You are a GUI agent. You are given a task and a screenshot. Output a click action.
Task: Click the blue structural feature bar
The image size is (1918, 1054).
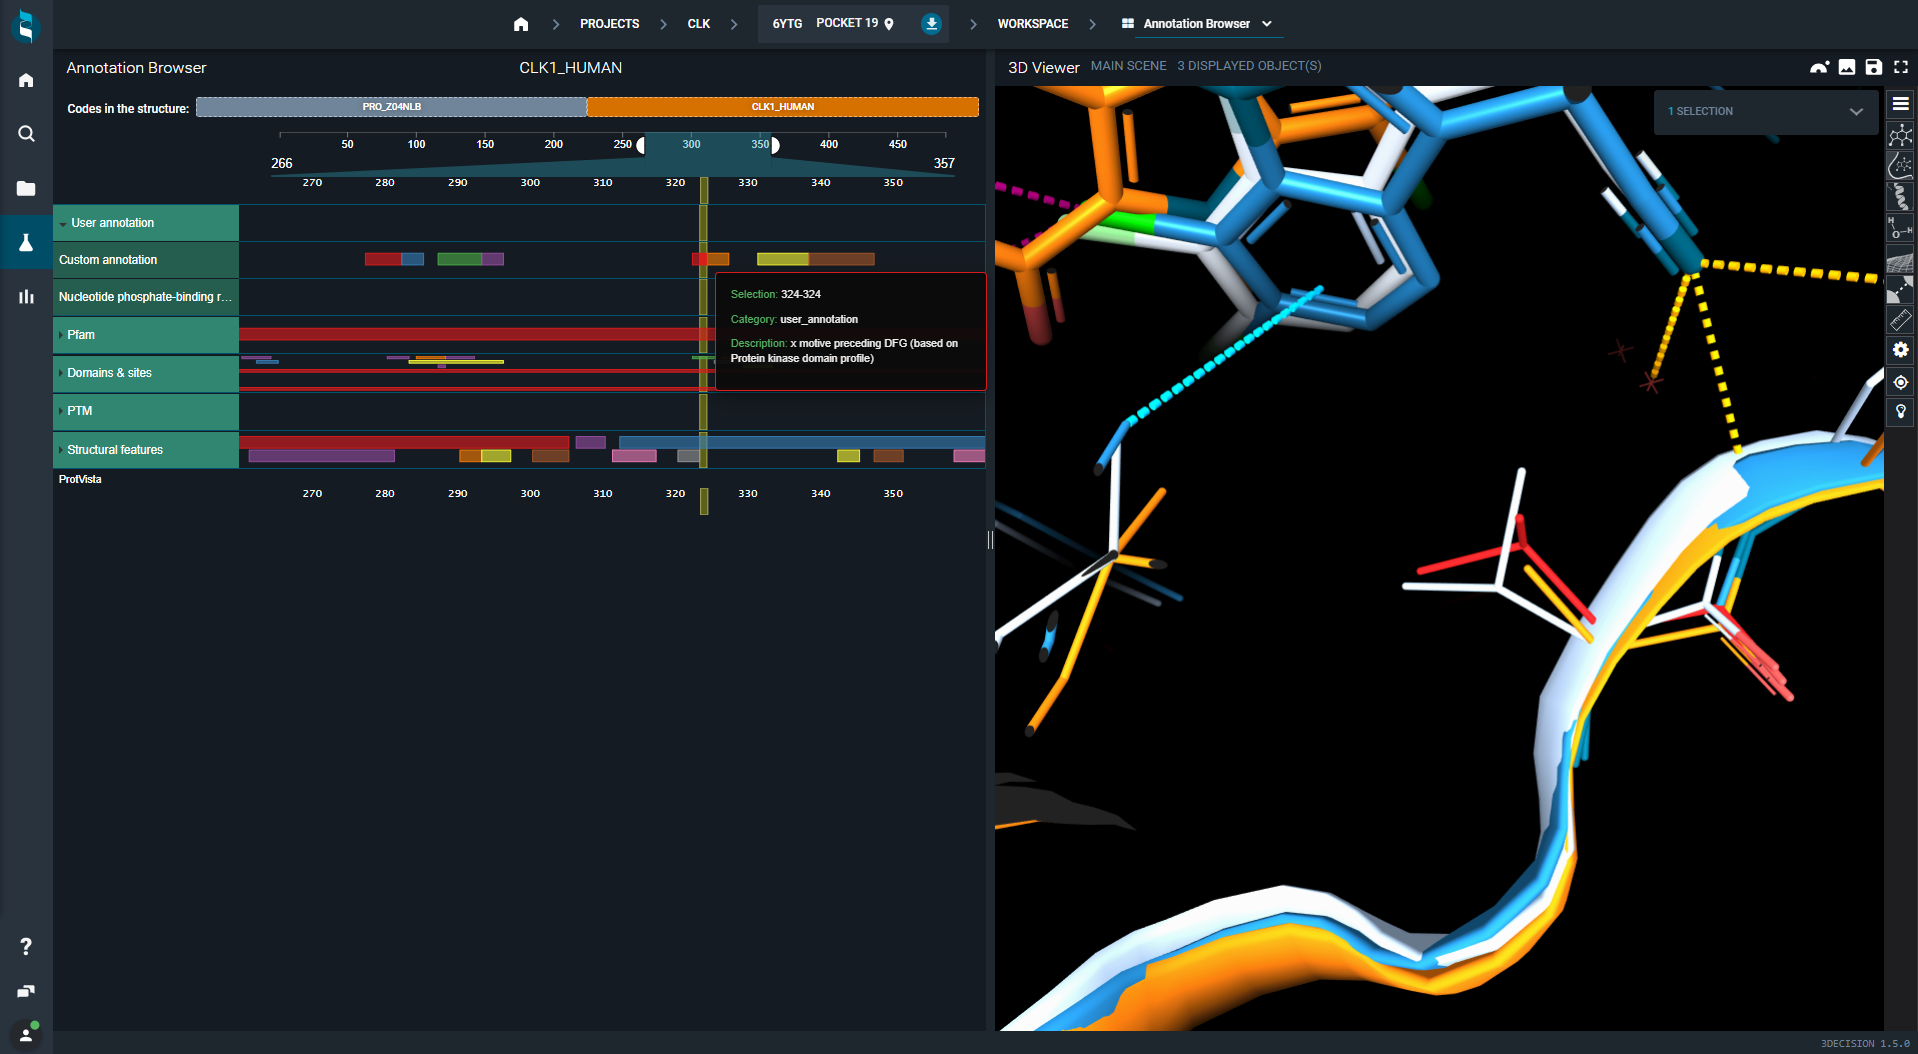pos(800,442)
